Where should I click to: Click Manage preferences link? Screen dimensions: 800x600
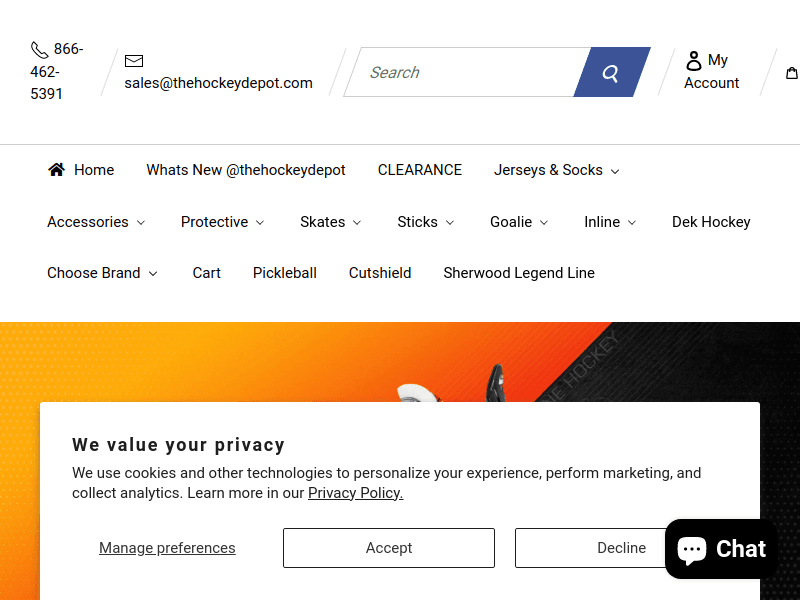point(167,548)
